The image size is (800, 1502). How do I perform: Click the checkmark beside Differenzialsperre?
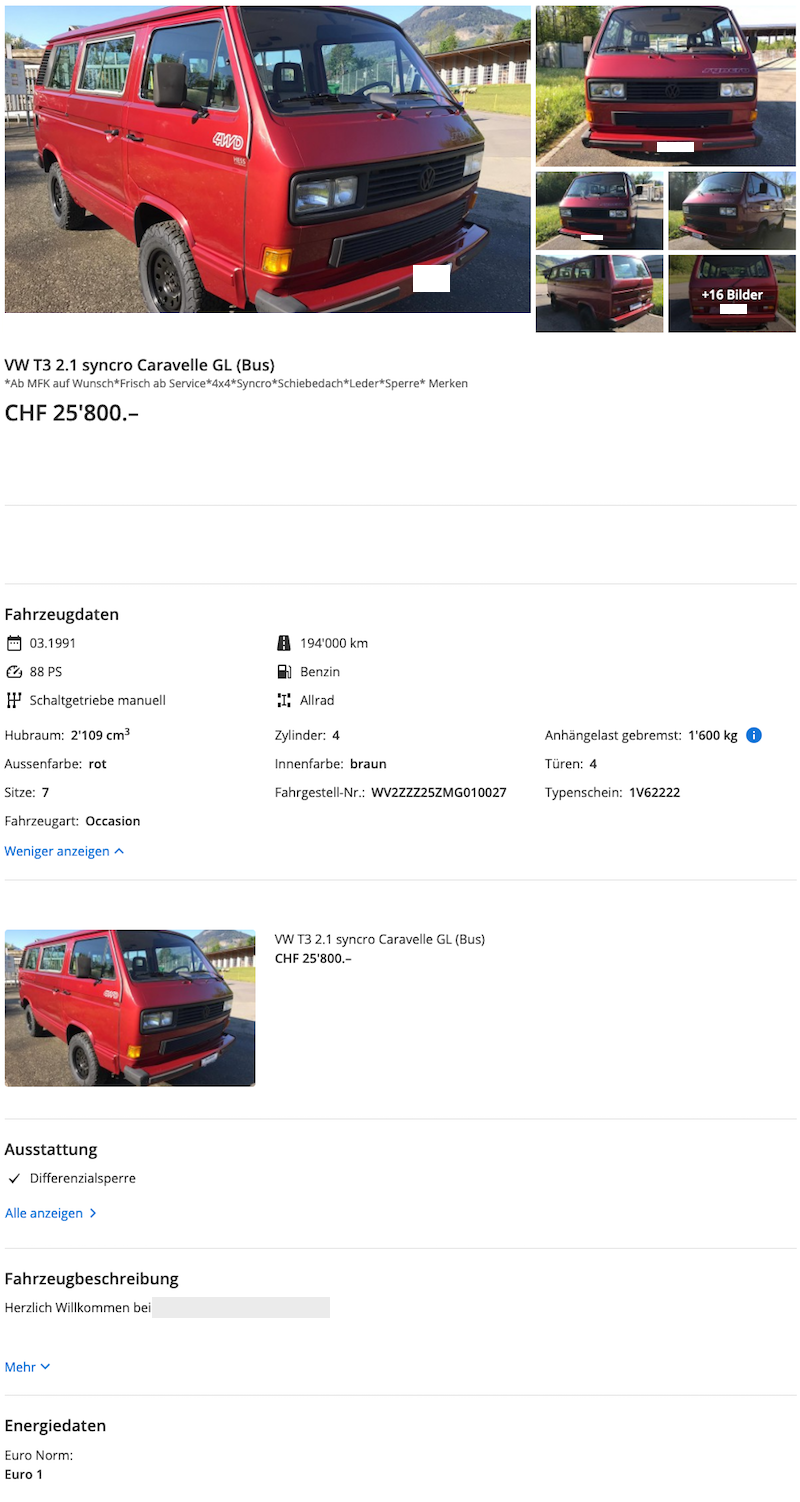pyautogui.click(x=14, y=1179)
